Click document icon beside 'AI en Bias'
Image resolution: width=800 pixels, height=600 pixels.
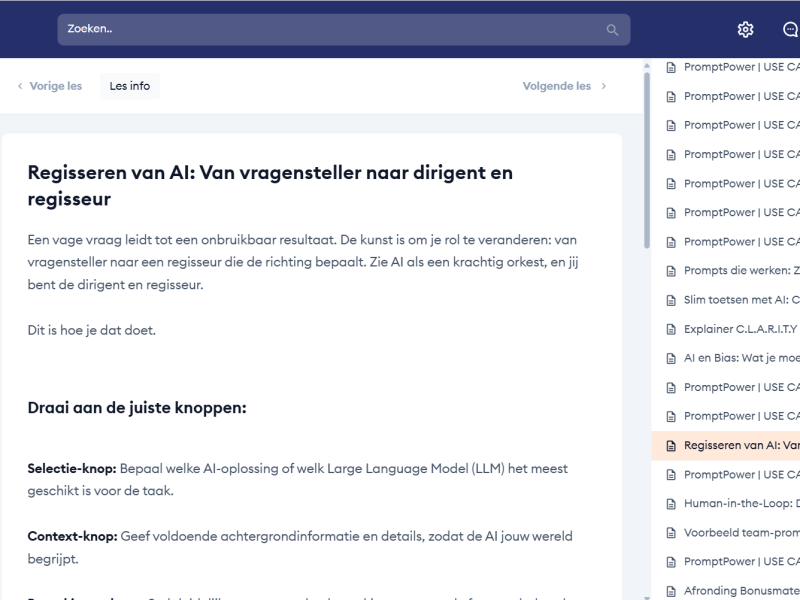click(672, 358)
